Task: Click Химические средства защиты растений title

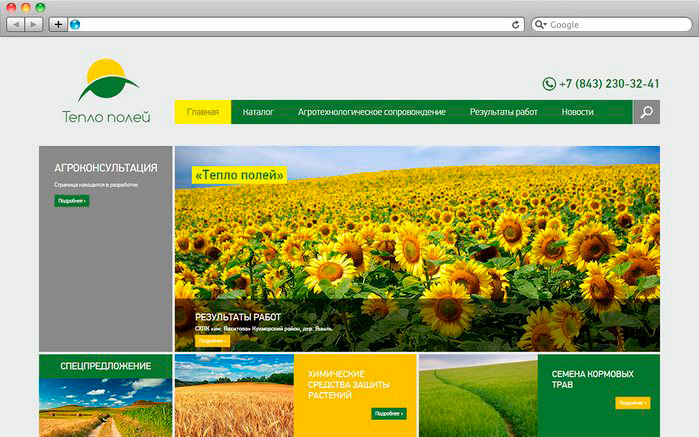Action: click(x=349, y=384)
